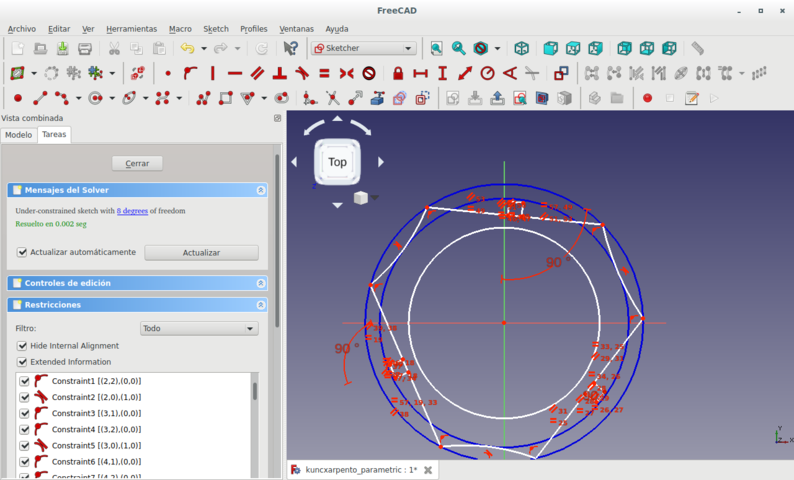794x480 pixels.
Task: Click the 8 degrees link
Action: [x=132, y=211]
